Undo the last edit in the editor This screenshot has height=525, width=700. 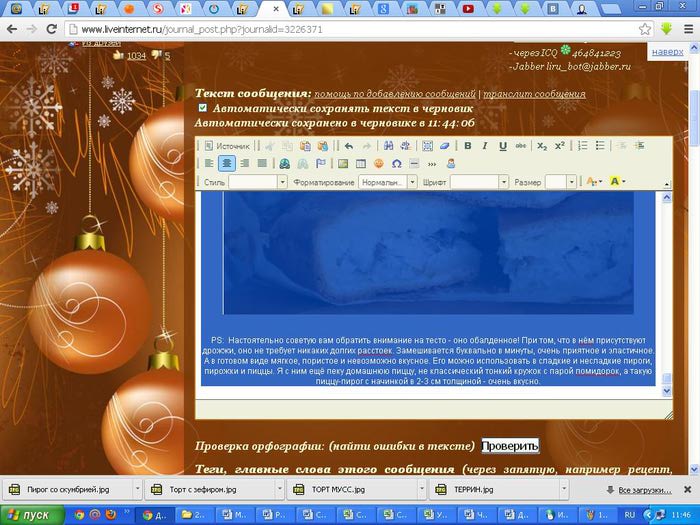coord(349,146)
